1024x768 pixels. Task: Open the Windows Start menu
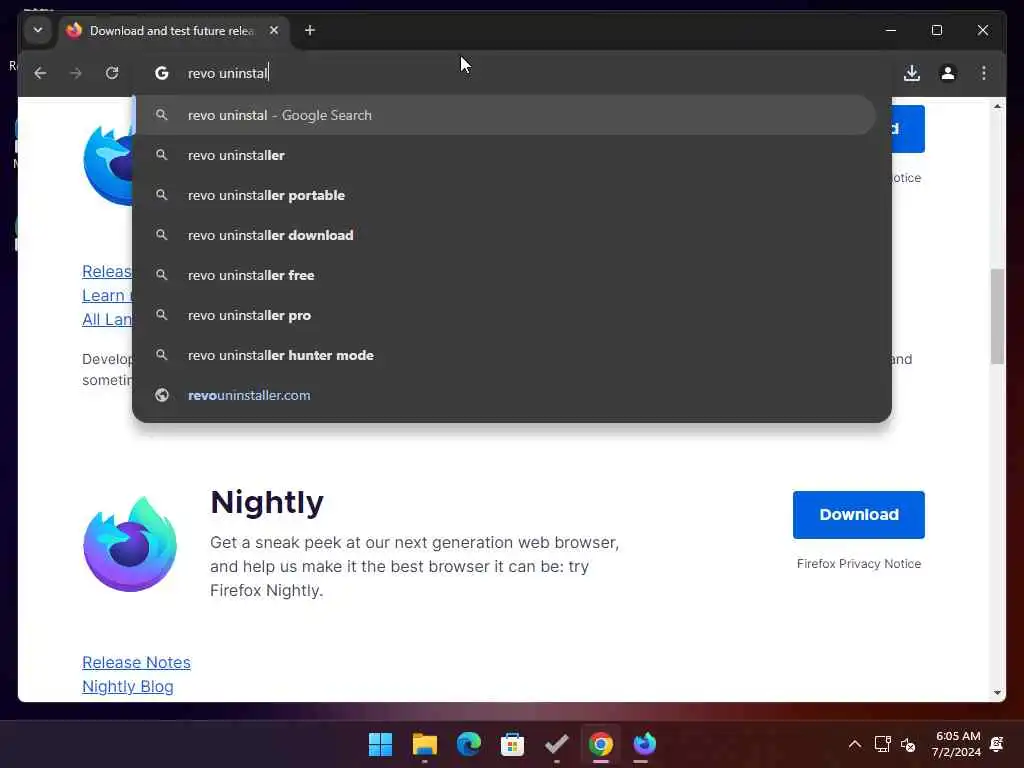point(380,744)
